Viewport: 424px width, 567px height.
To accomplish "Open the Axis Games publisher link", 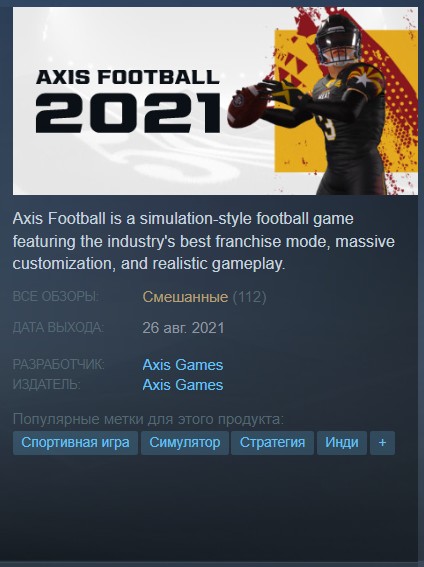I will point(183,385).
